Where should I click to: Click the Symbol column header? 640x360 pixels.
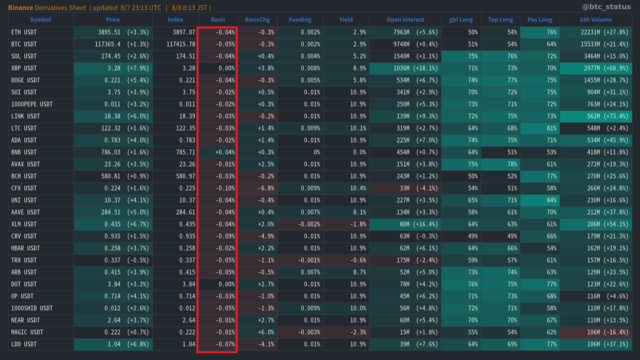pos(40,20)
